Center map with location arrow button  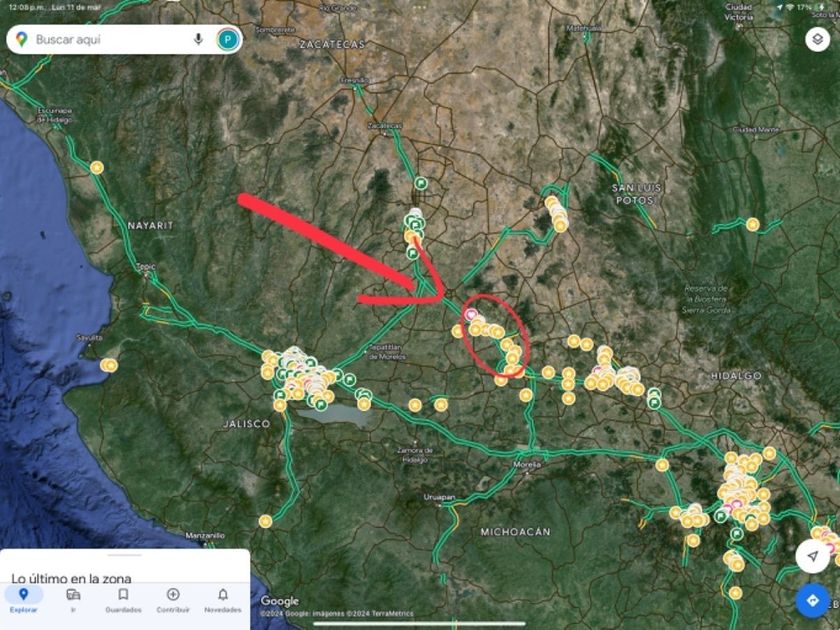(x=813, y=556)
